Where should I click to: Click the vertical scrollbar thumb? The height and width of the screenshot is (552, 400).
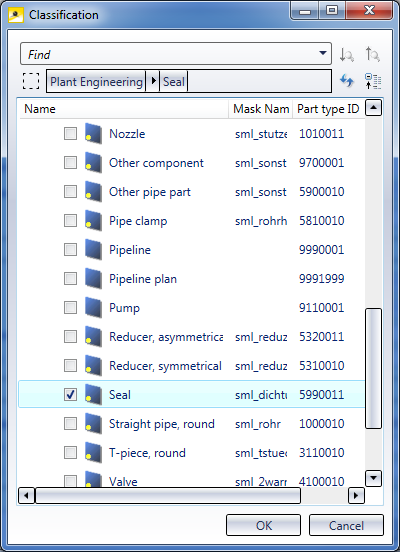(x=373, y=368)
